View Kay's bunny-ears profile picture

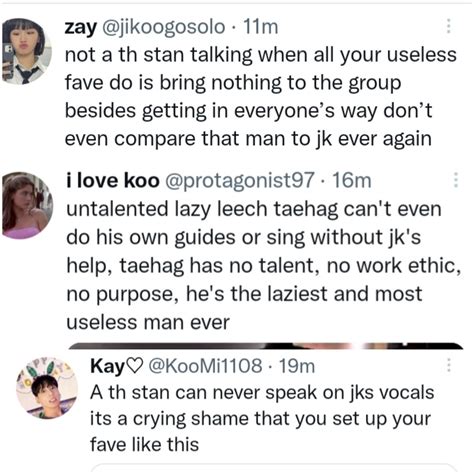[47, 388]
